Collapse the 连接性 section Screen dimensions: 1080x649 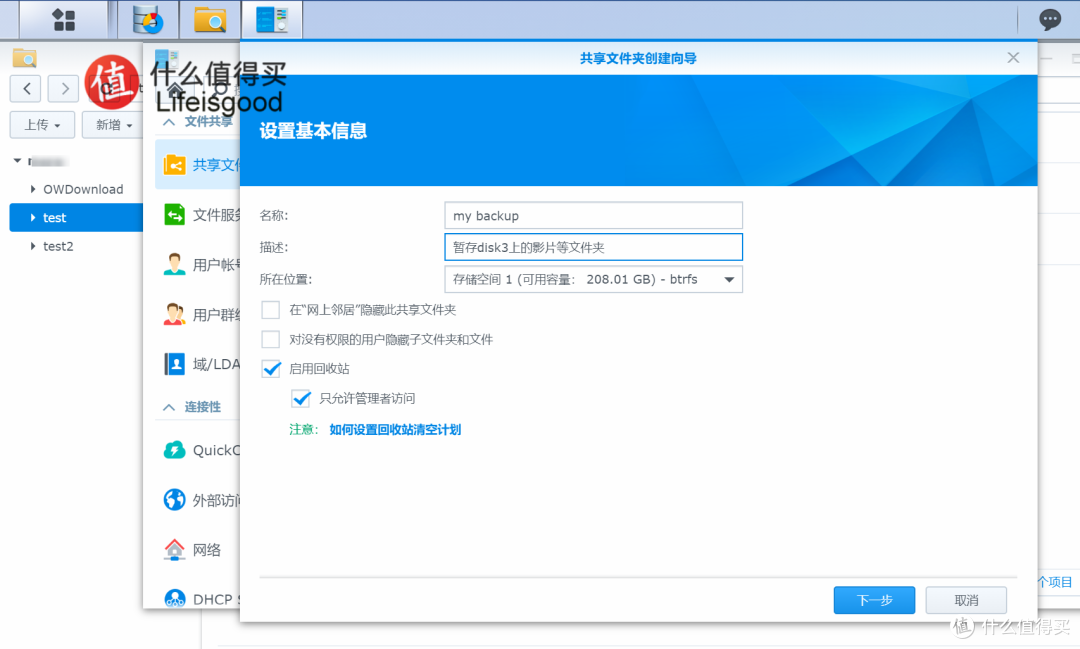169,407
